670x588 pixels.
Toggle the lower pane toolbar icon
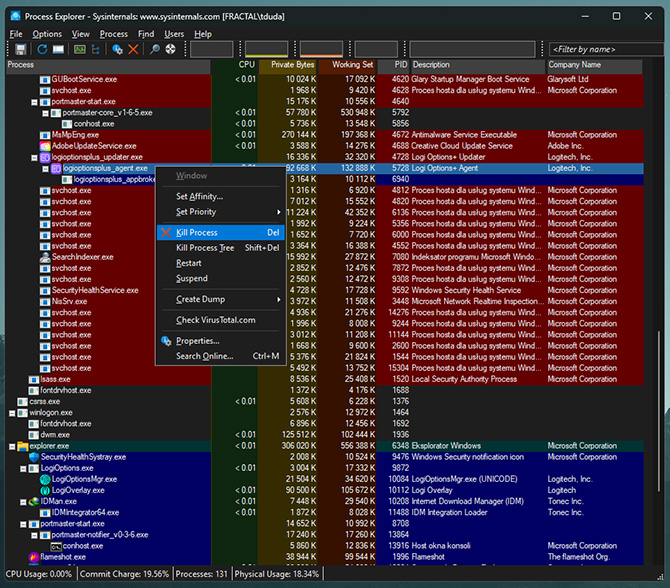coord(58,49)
